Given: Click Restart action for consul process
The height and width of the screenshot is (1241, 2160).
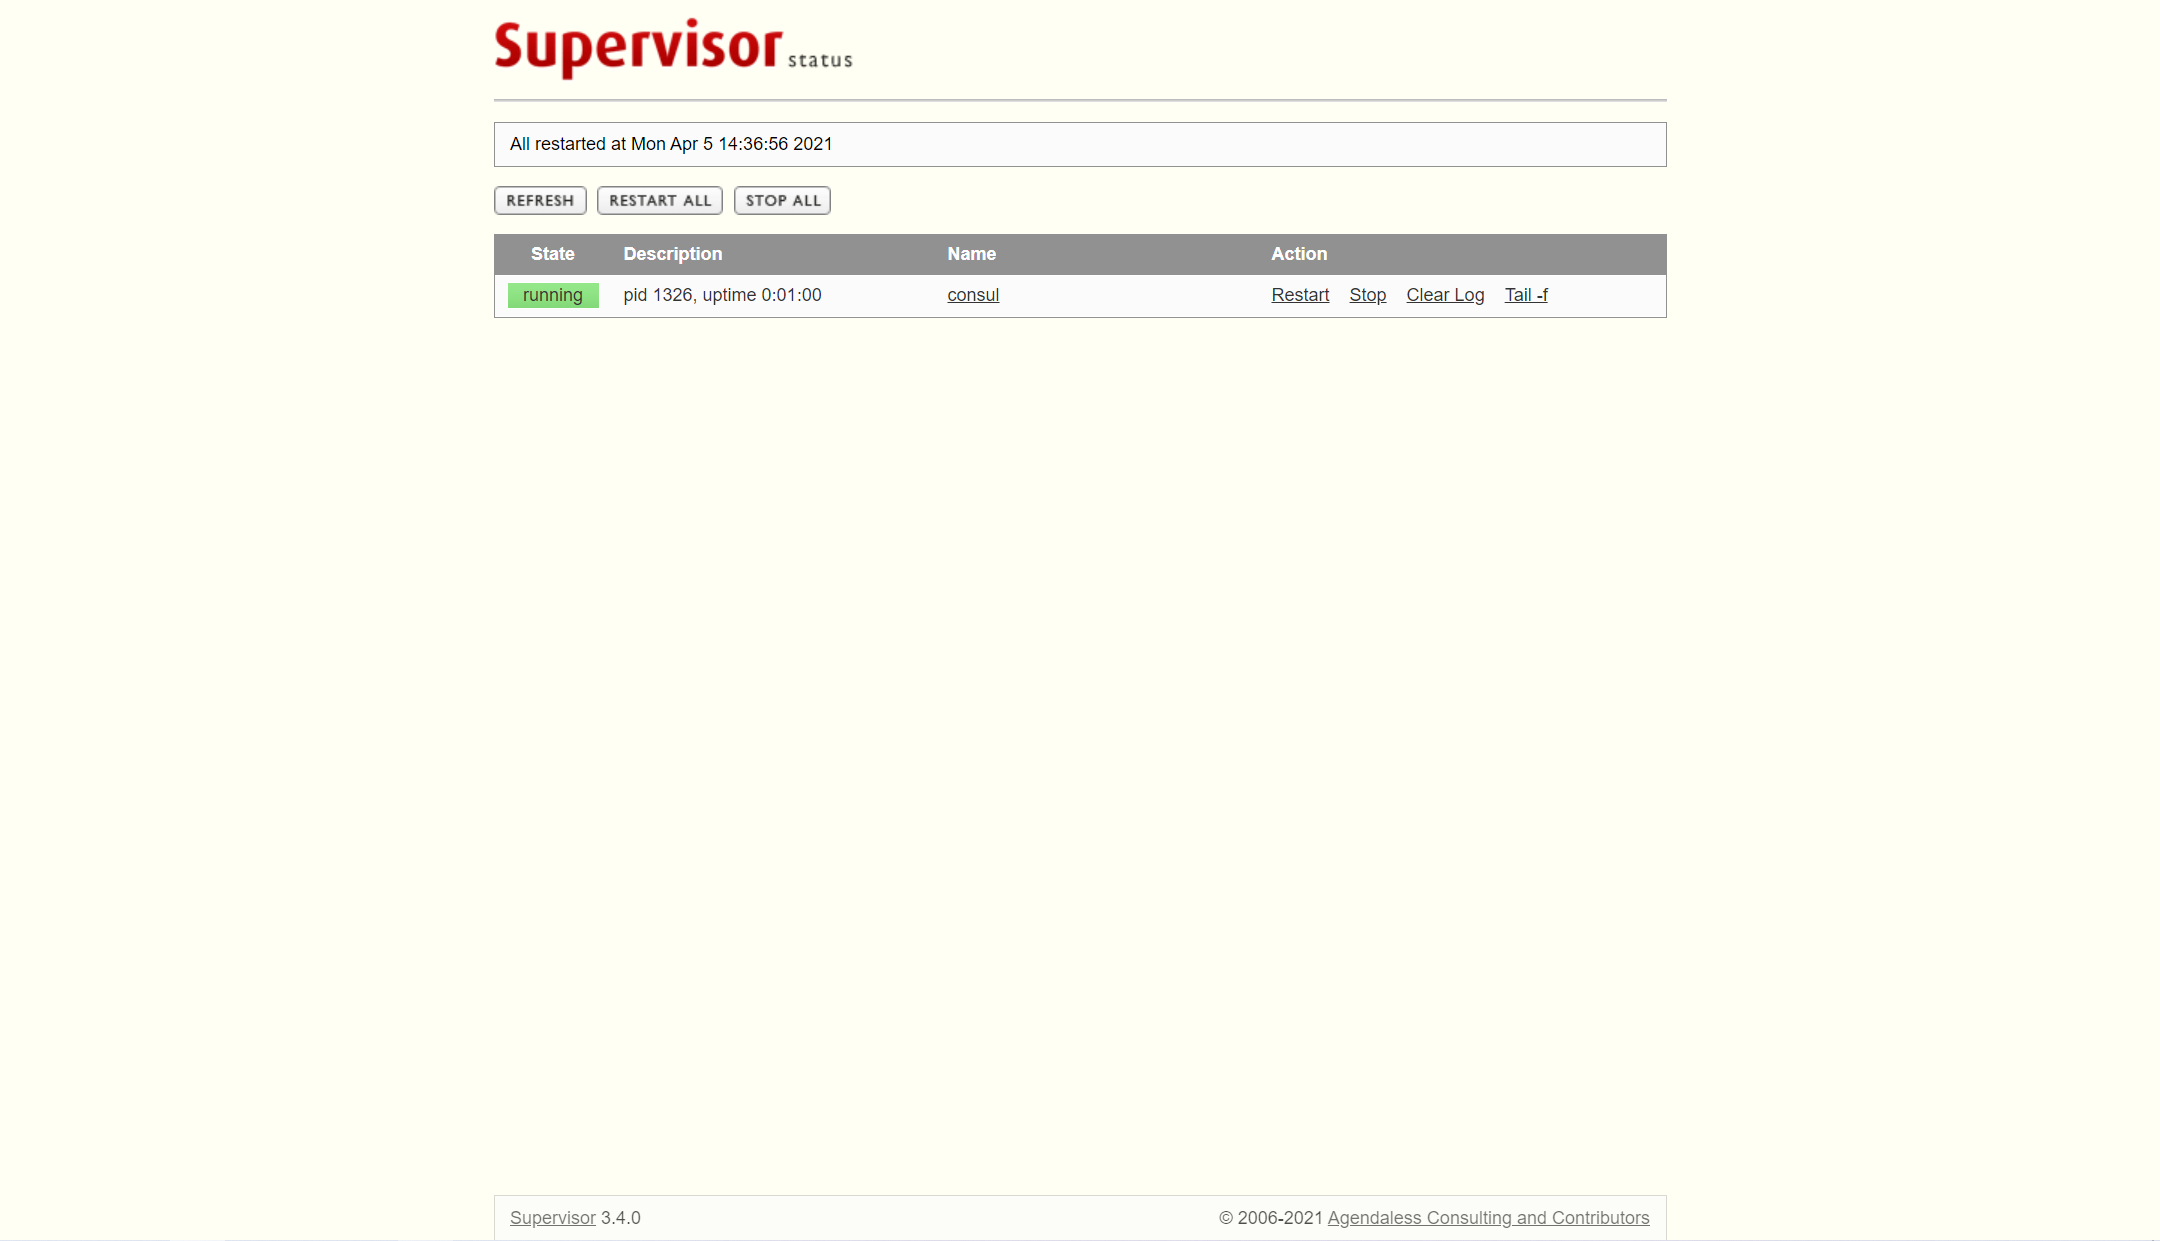Looking at the screenshot, I should pos(1300,294).
